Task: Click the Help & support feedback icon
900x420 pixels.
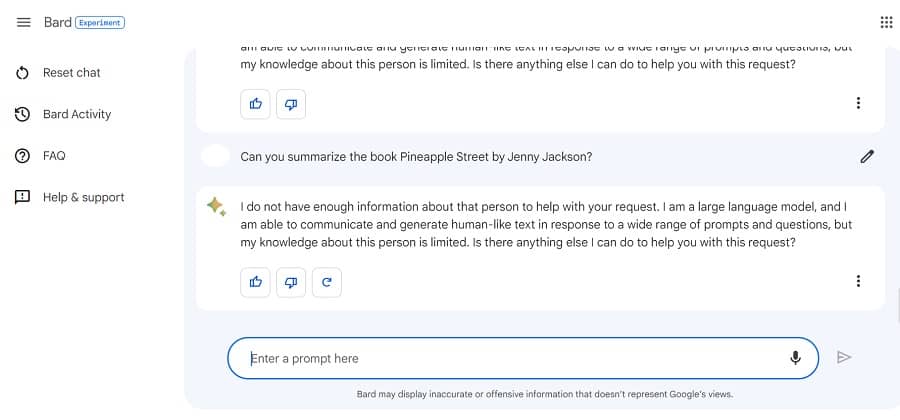Action: (22, 197)
